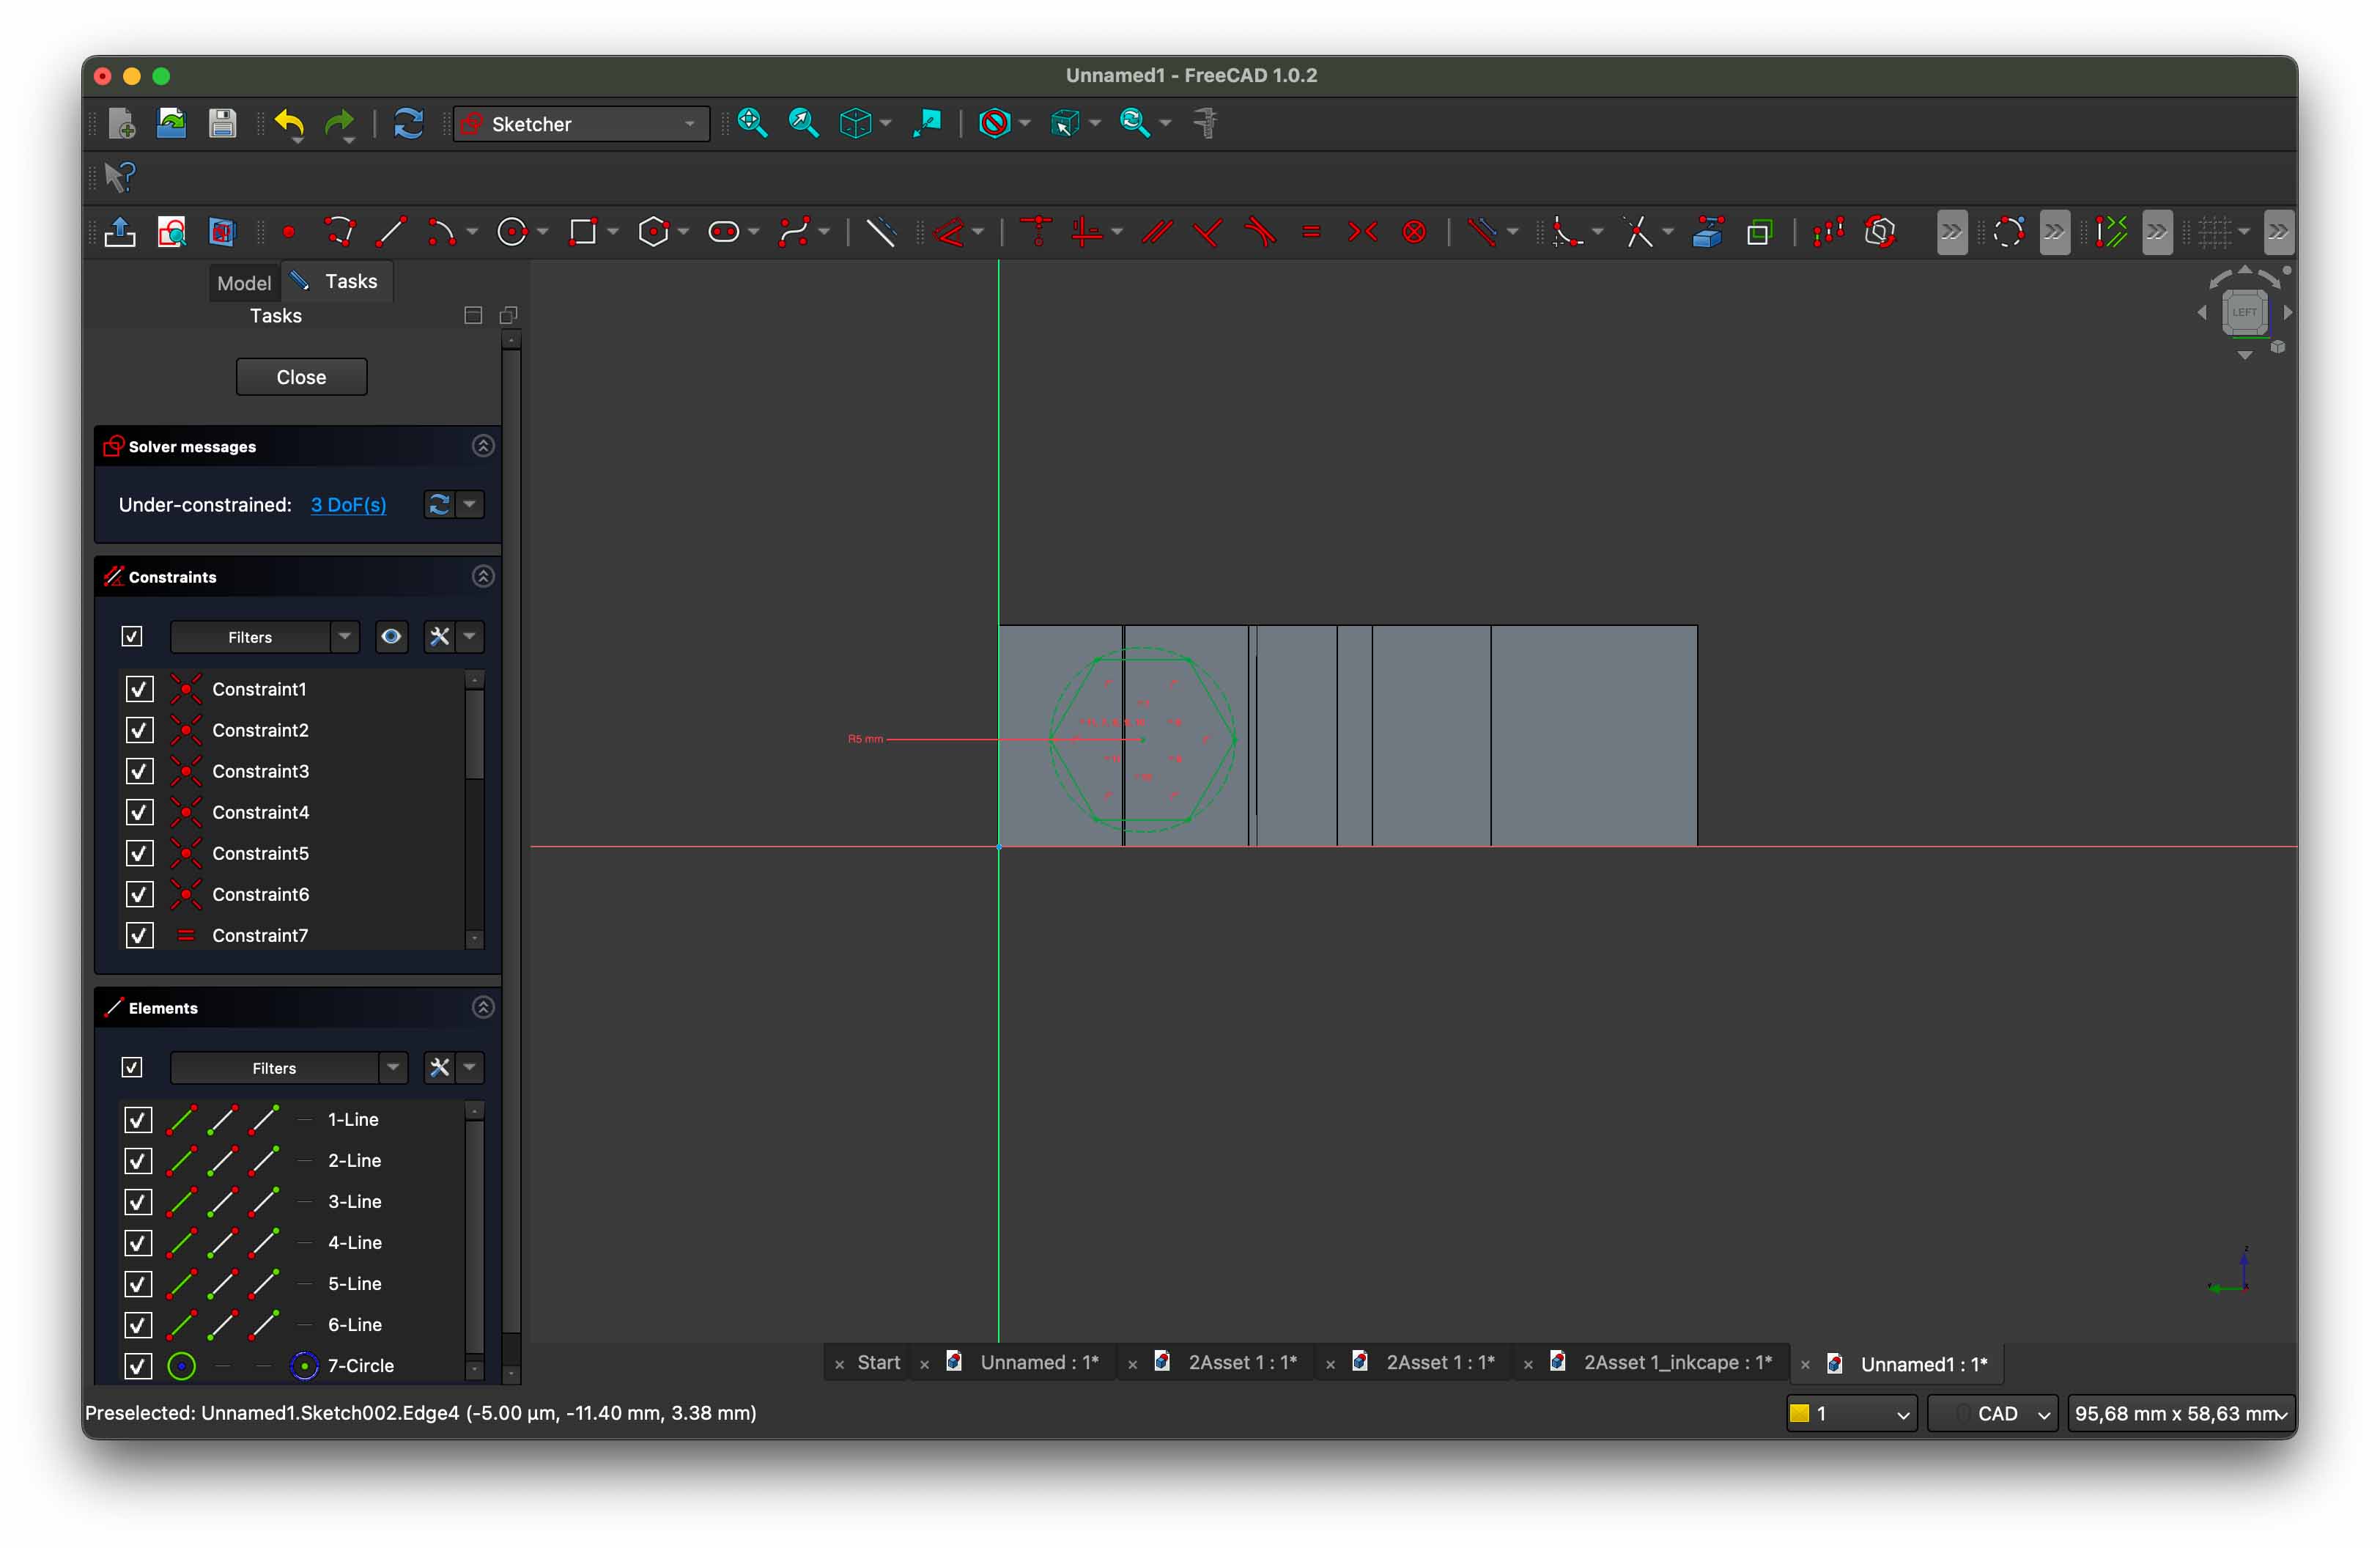Click the Leave sketch icon
This screenshot has width=2380, height=1548.
point(120,233)
